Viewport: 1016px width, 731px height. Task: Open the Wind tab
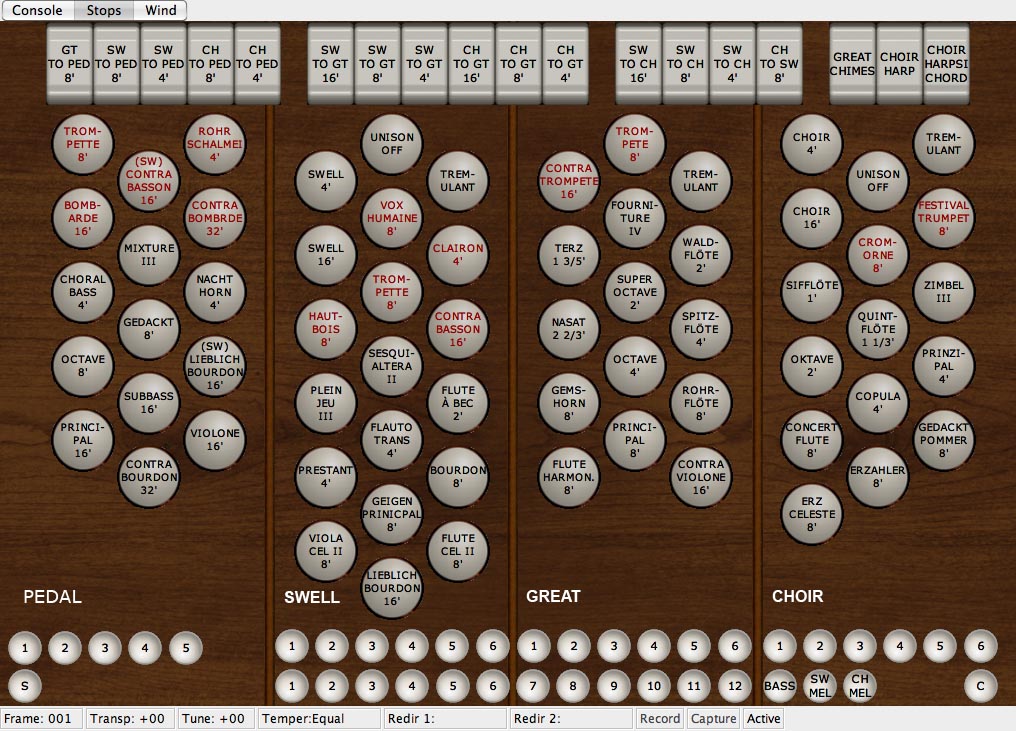160,11
